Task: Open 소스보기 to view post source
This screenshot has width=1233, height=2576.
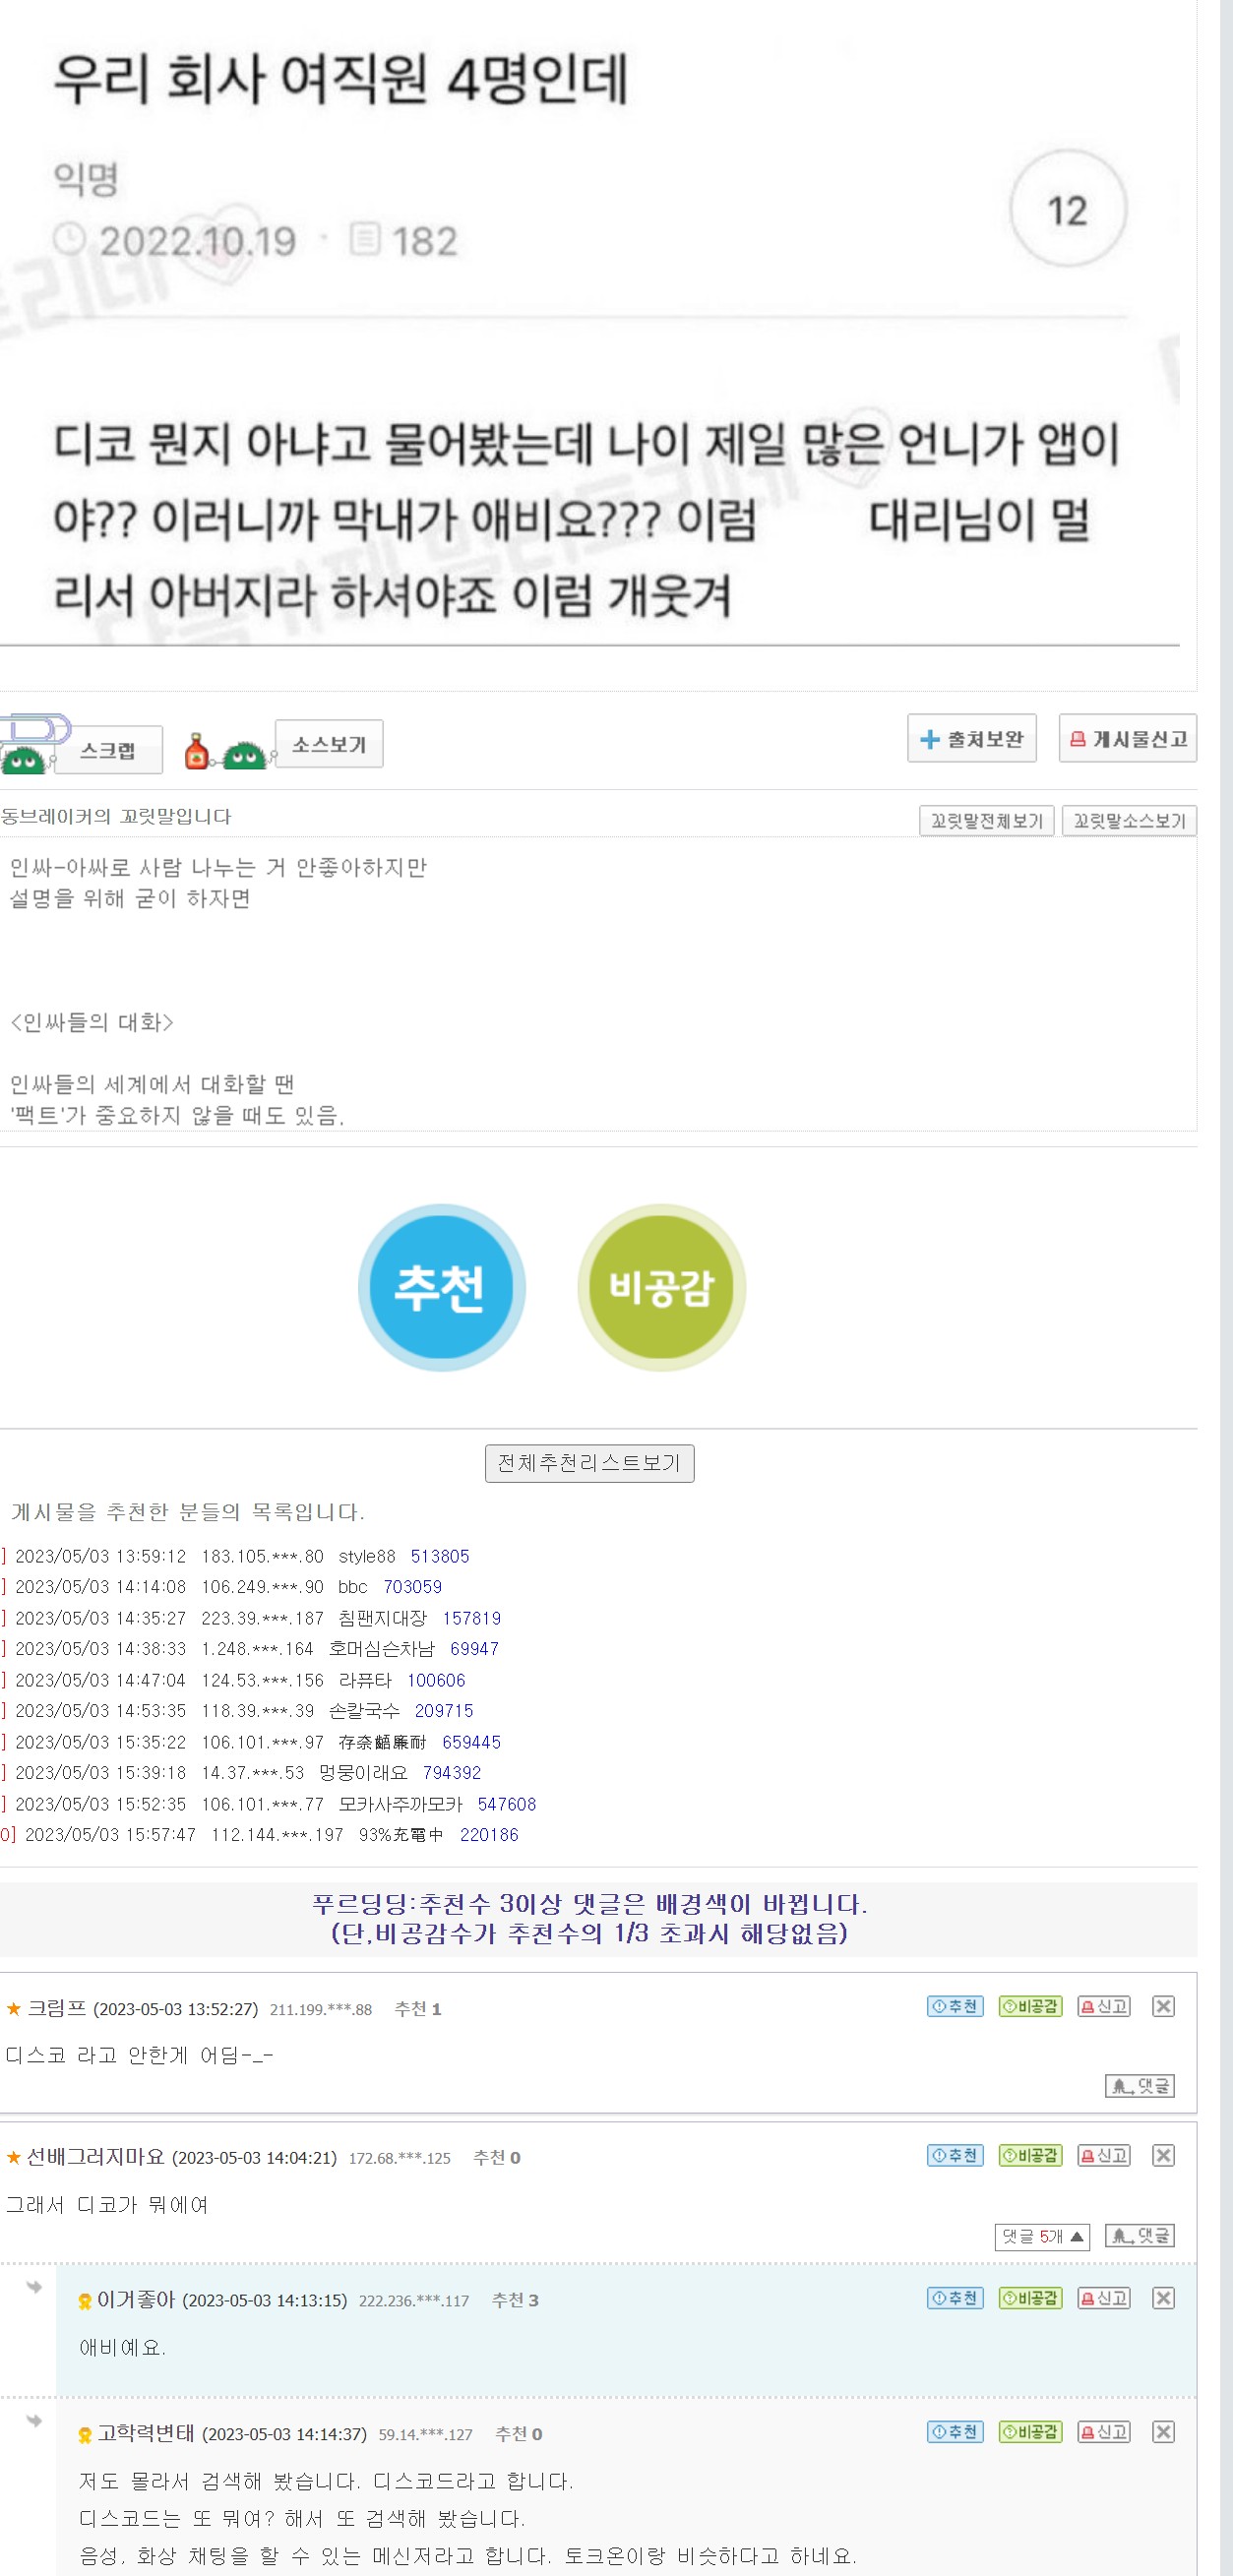Action: click(x=328, y=744)
